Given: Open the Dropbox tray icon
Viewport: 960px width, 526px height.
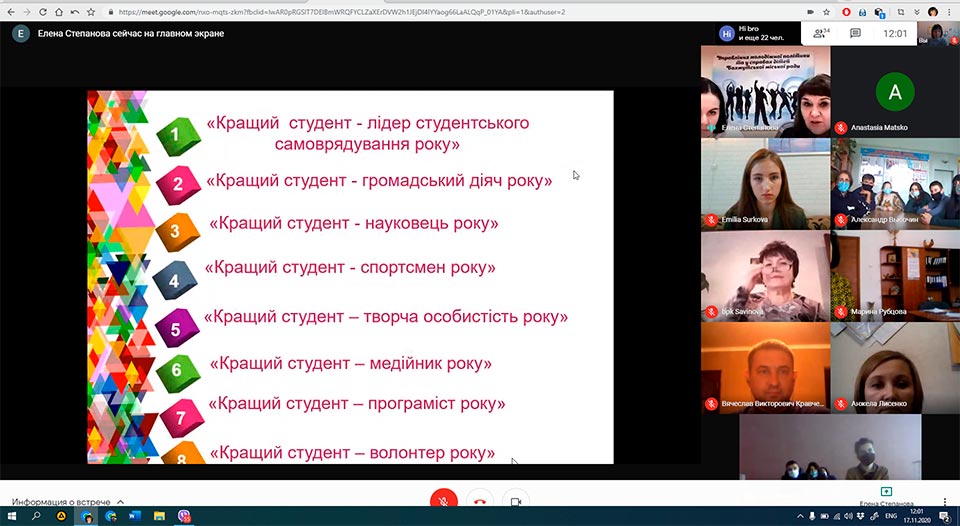Looking at the screenshot, I should click(x=861, y=517).
